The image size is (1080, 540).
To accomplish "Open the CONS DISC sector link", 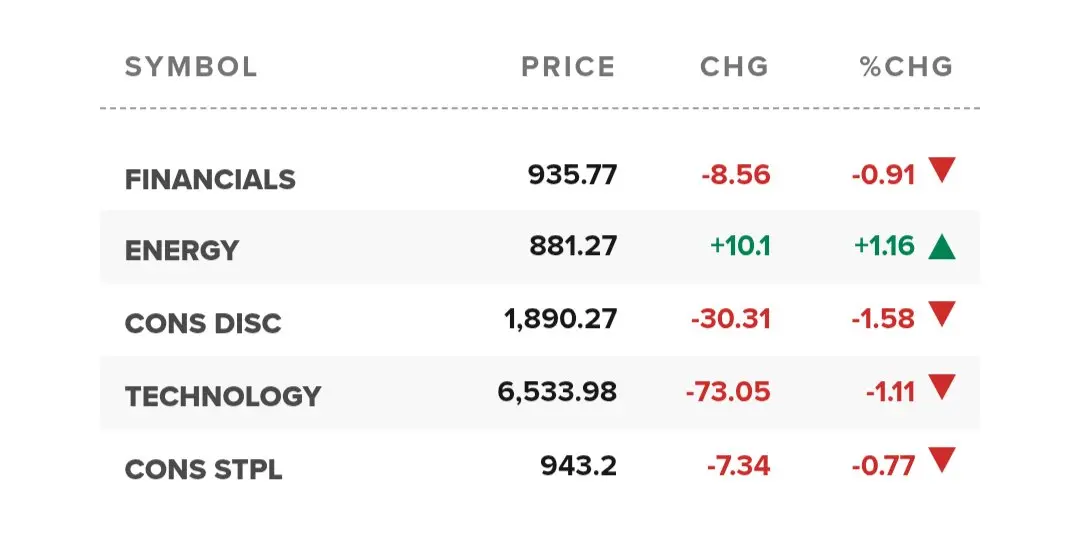I will point(203,323).
